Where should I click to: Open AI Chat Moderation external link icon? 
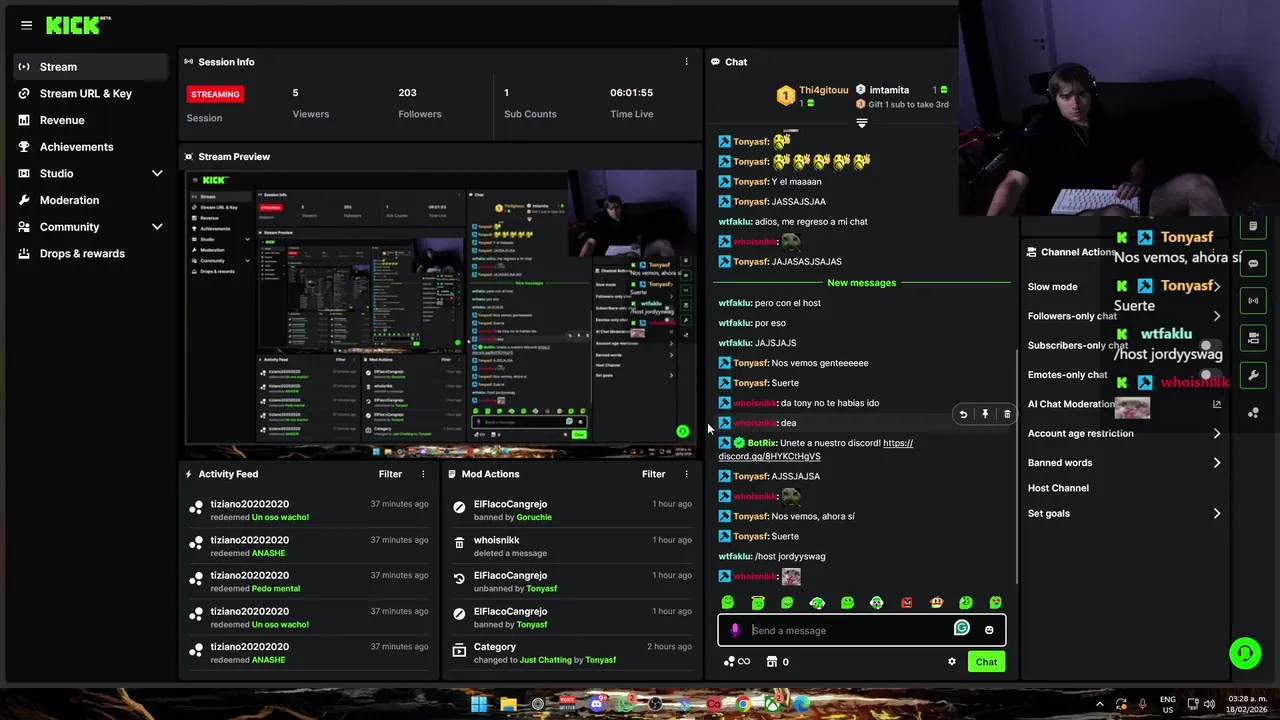coord(1217,404)
